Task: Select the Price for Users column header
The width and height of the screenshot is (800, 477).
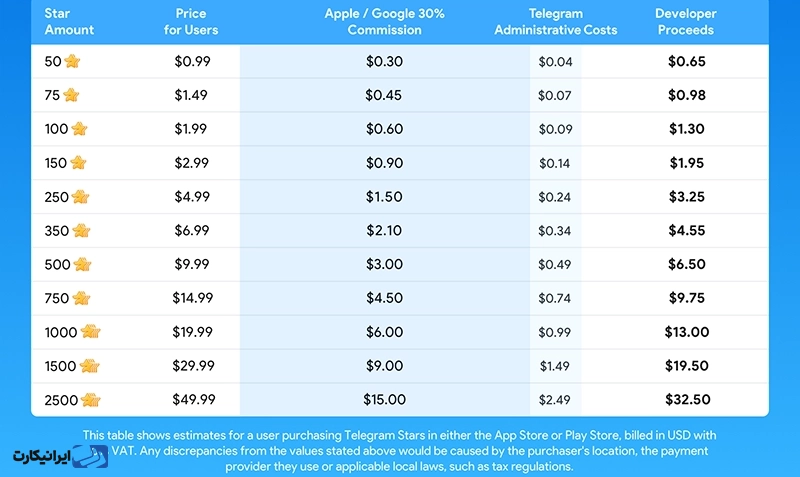Action: click(191, 22)
